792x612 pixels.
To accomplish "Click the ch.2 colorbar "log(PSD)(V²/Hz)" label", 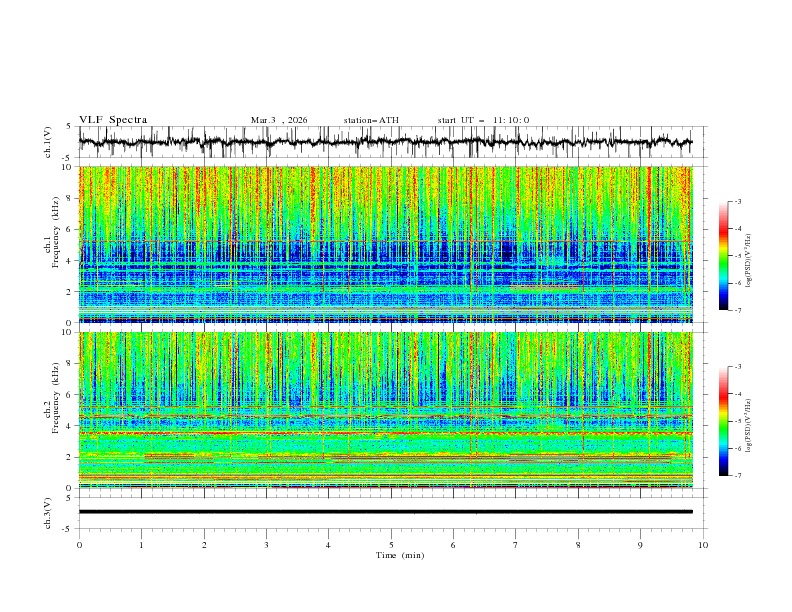I will [749, 426].
